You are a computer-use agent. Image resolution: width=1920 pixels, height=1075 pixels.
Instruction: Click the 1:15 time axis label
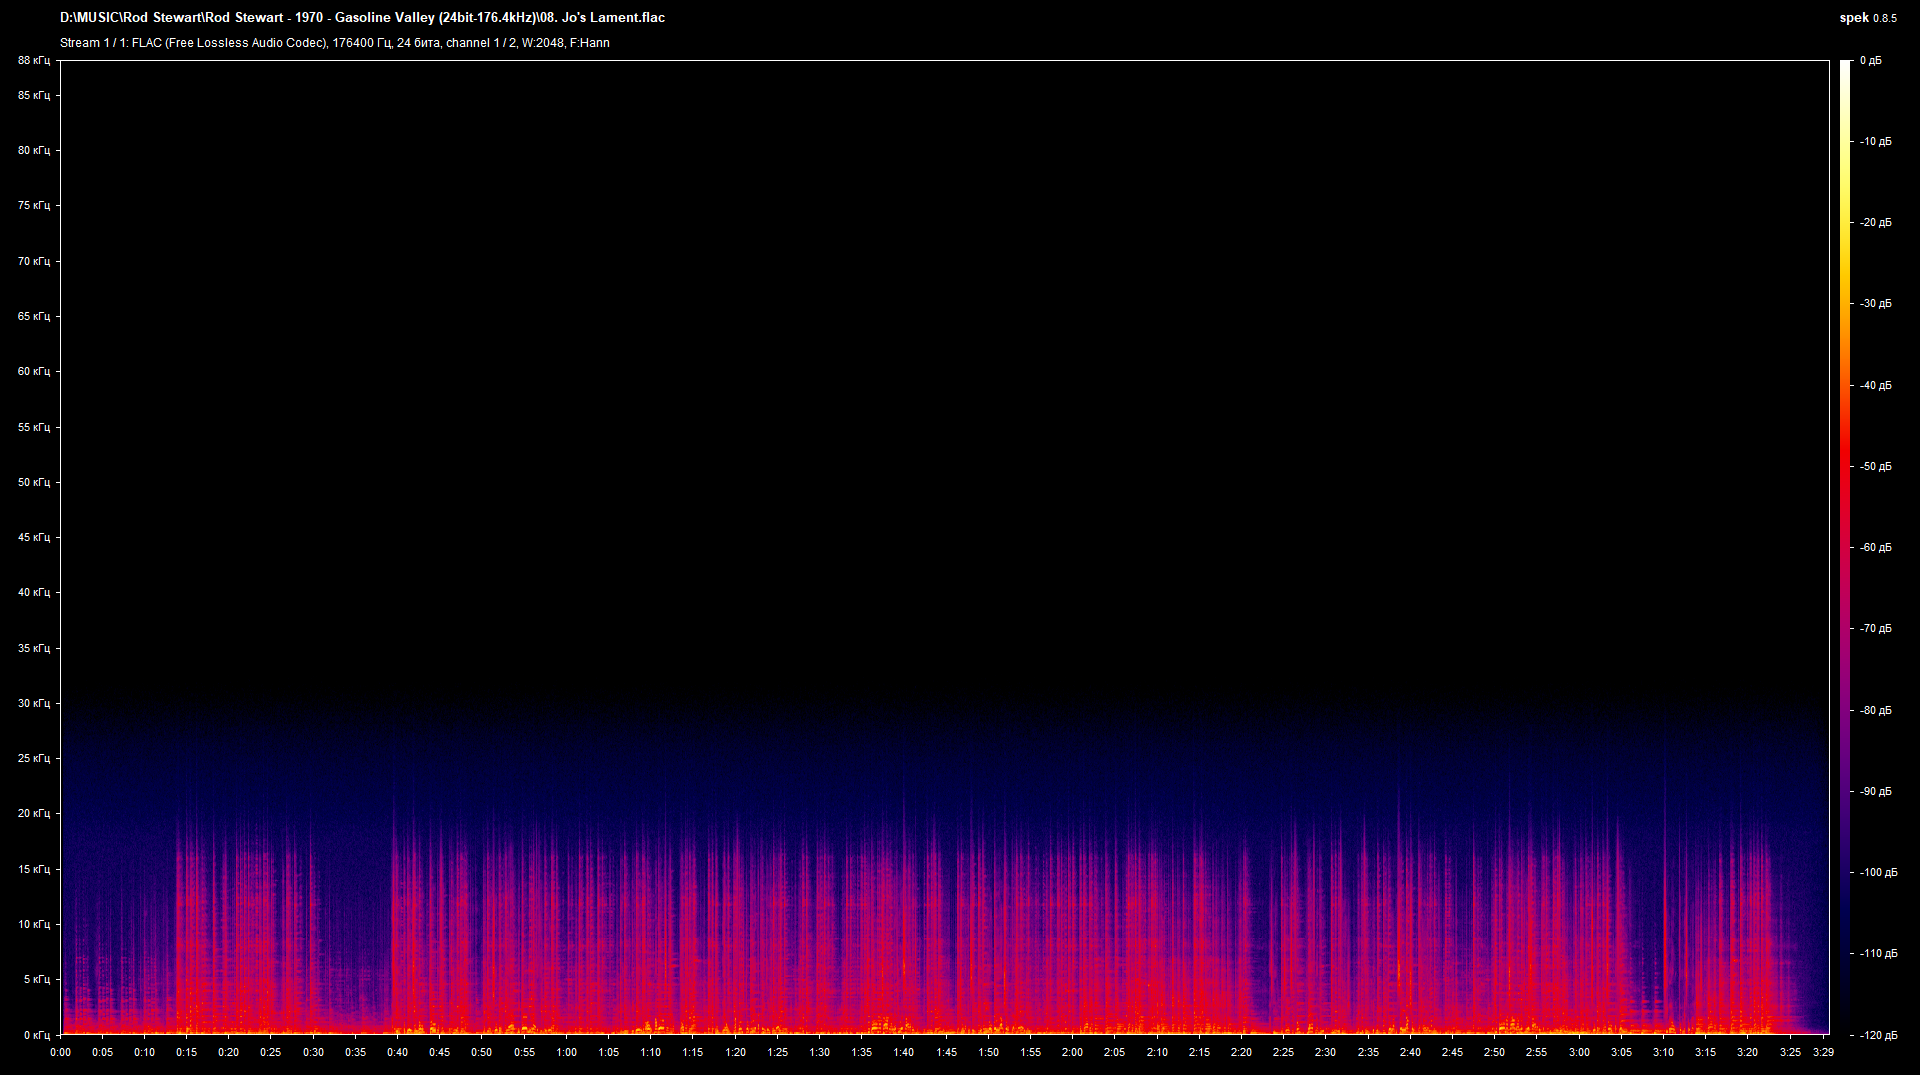point(693,1052)
